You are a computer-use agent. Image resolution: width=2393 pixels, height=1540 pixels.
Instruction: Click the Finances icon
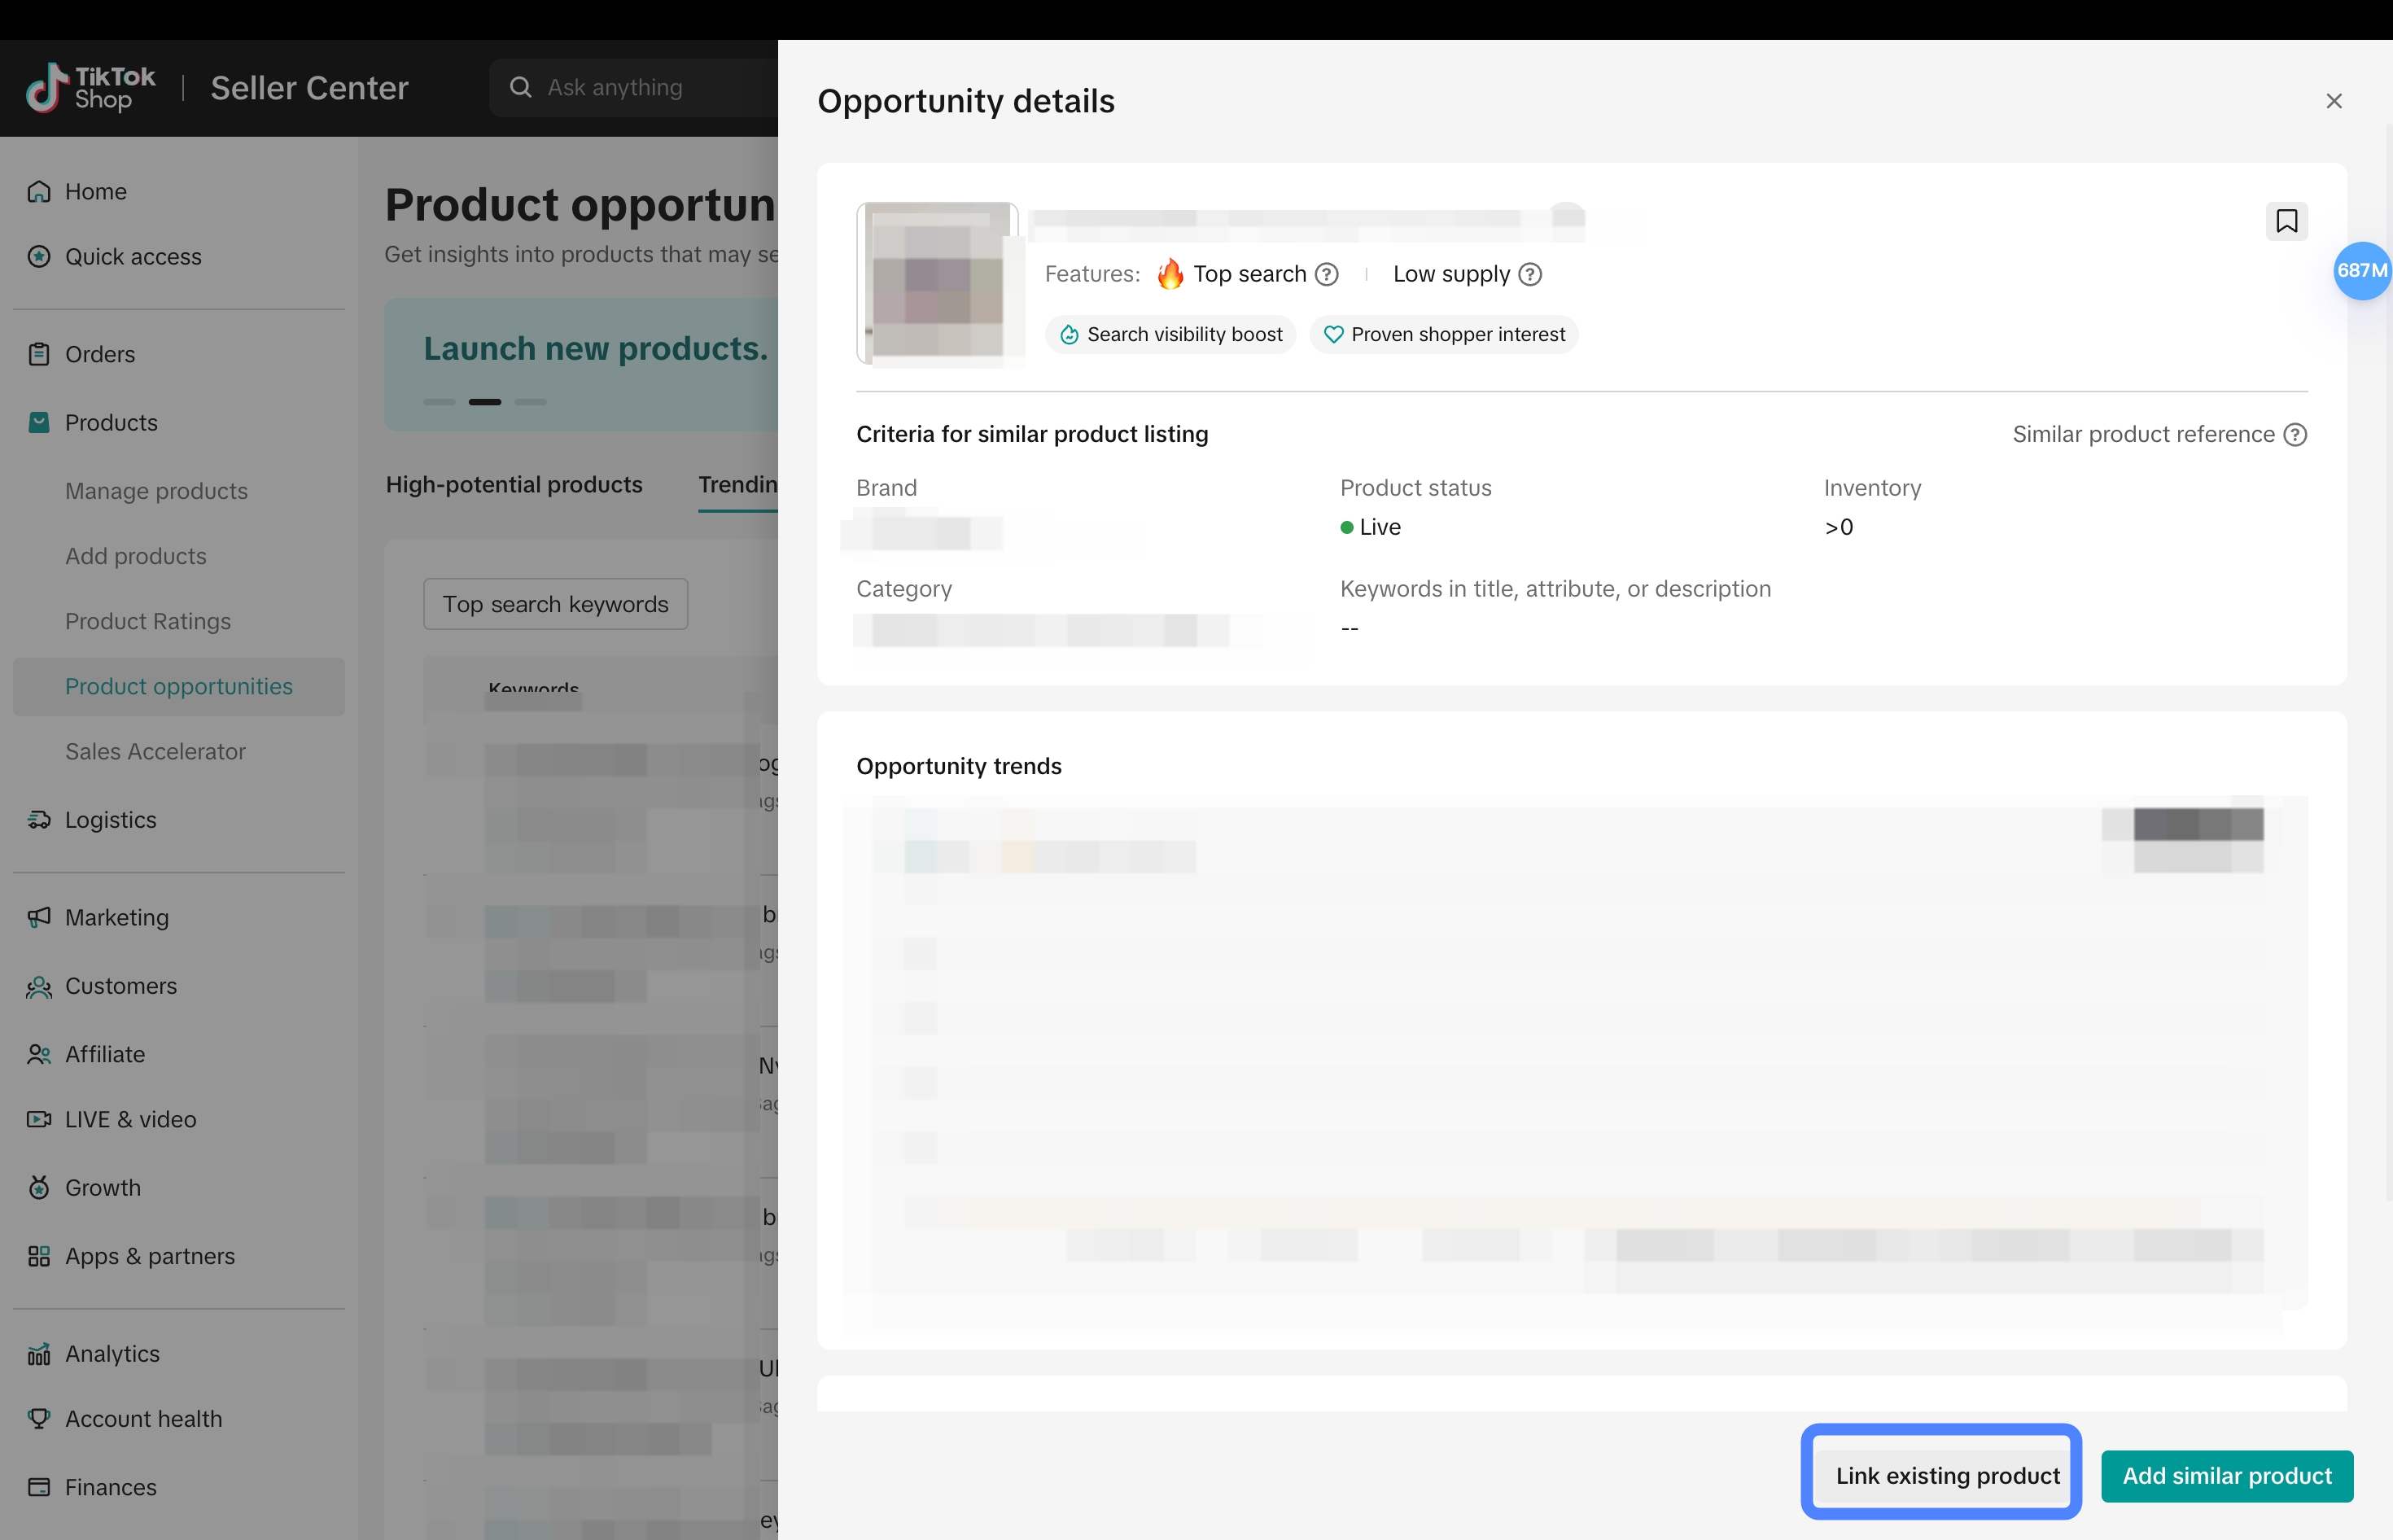(39, 1487)
